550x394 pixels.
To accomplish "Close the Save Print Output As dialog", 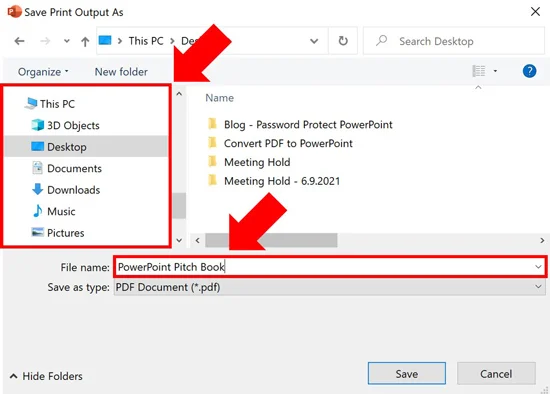I will click(535, 12).
